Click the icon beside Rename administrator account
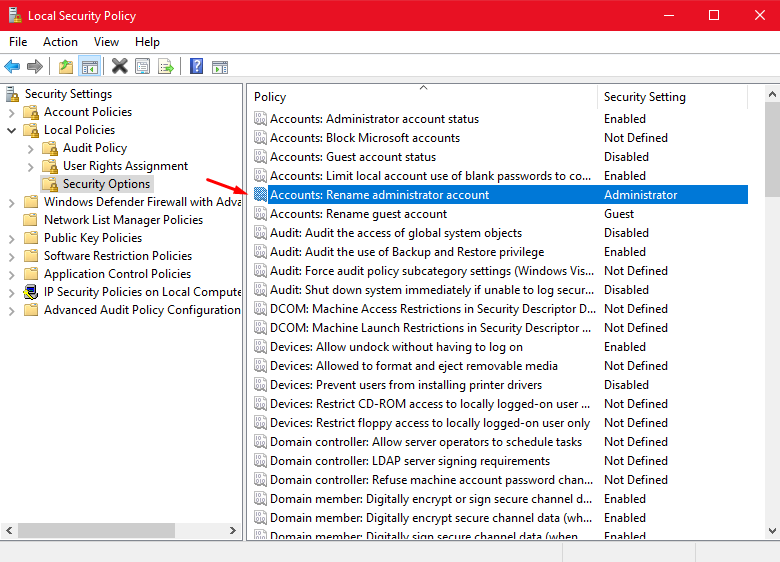The image size is (780, 562). (x=260, y=194)
